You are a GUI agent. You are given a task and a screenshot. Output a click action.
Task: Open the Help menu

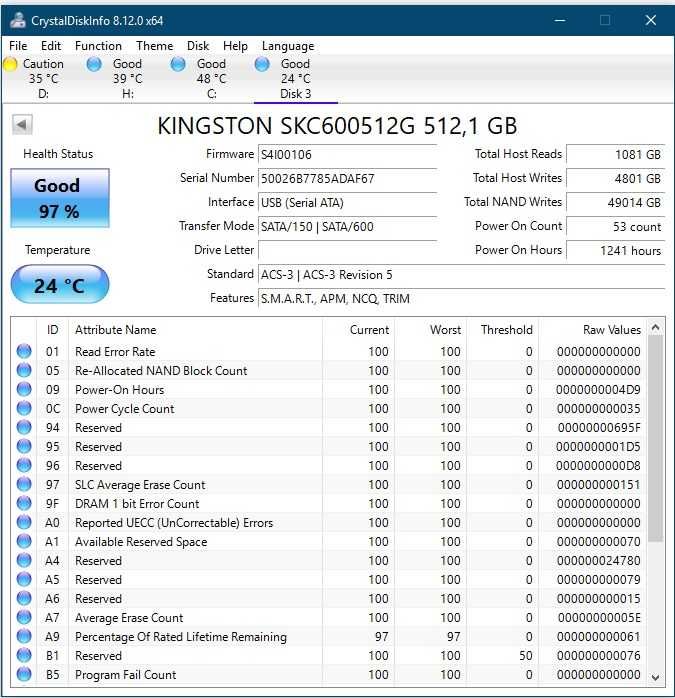pos(235,46)
